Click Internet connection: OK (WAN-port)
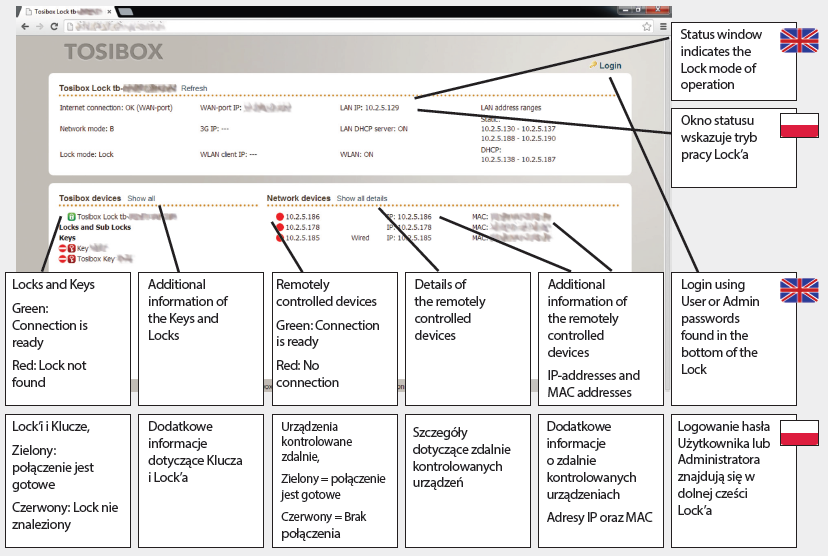 point(116,108)
